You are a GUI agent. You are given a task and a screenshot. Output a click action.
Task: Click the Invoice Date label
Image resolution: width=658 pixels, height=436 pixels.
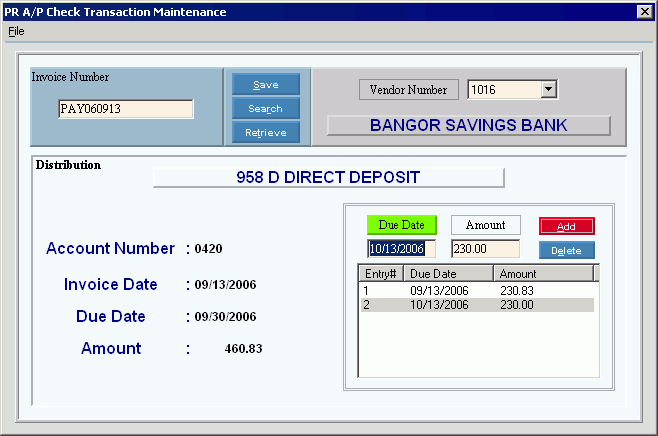pyautogui.click(x=110, y=284)
